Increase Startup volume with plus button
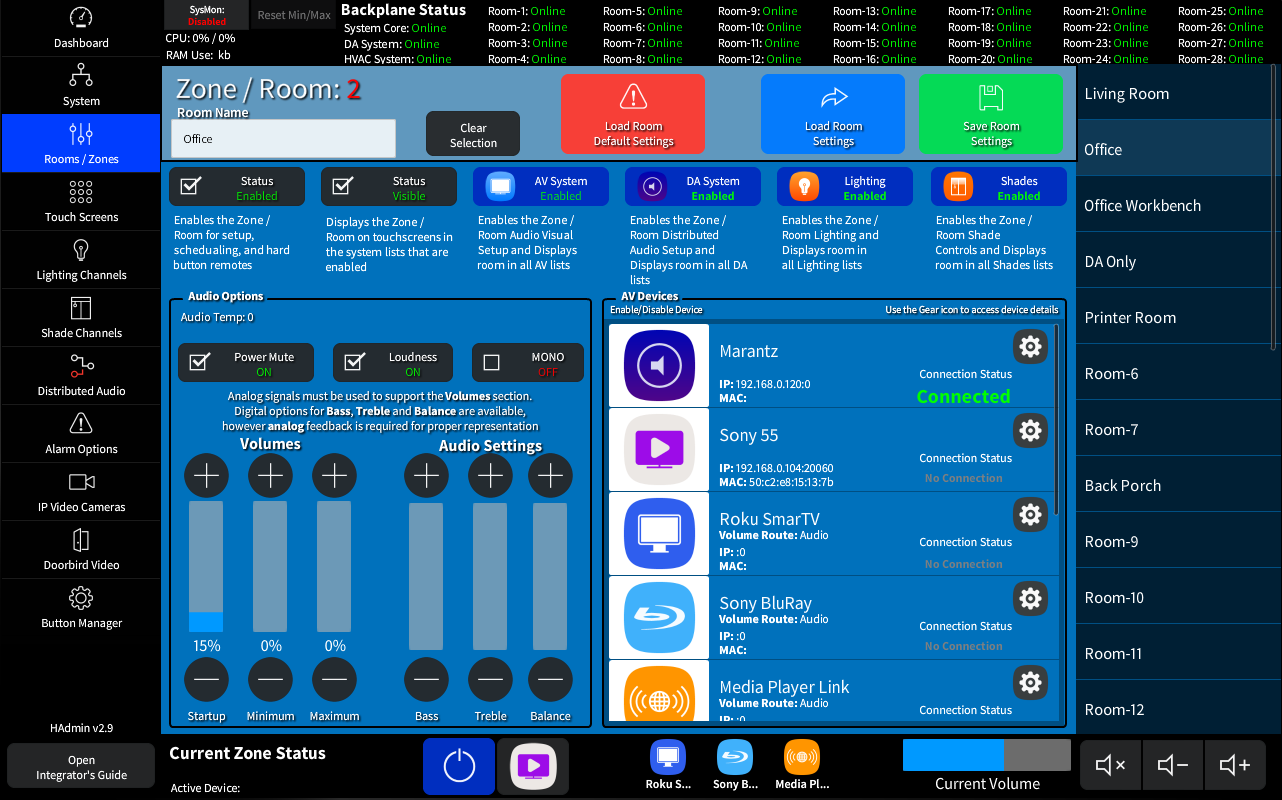The height and width of the screenshot is (800, 1282). pos(206,476)
